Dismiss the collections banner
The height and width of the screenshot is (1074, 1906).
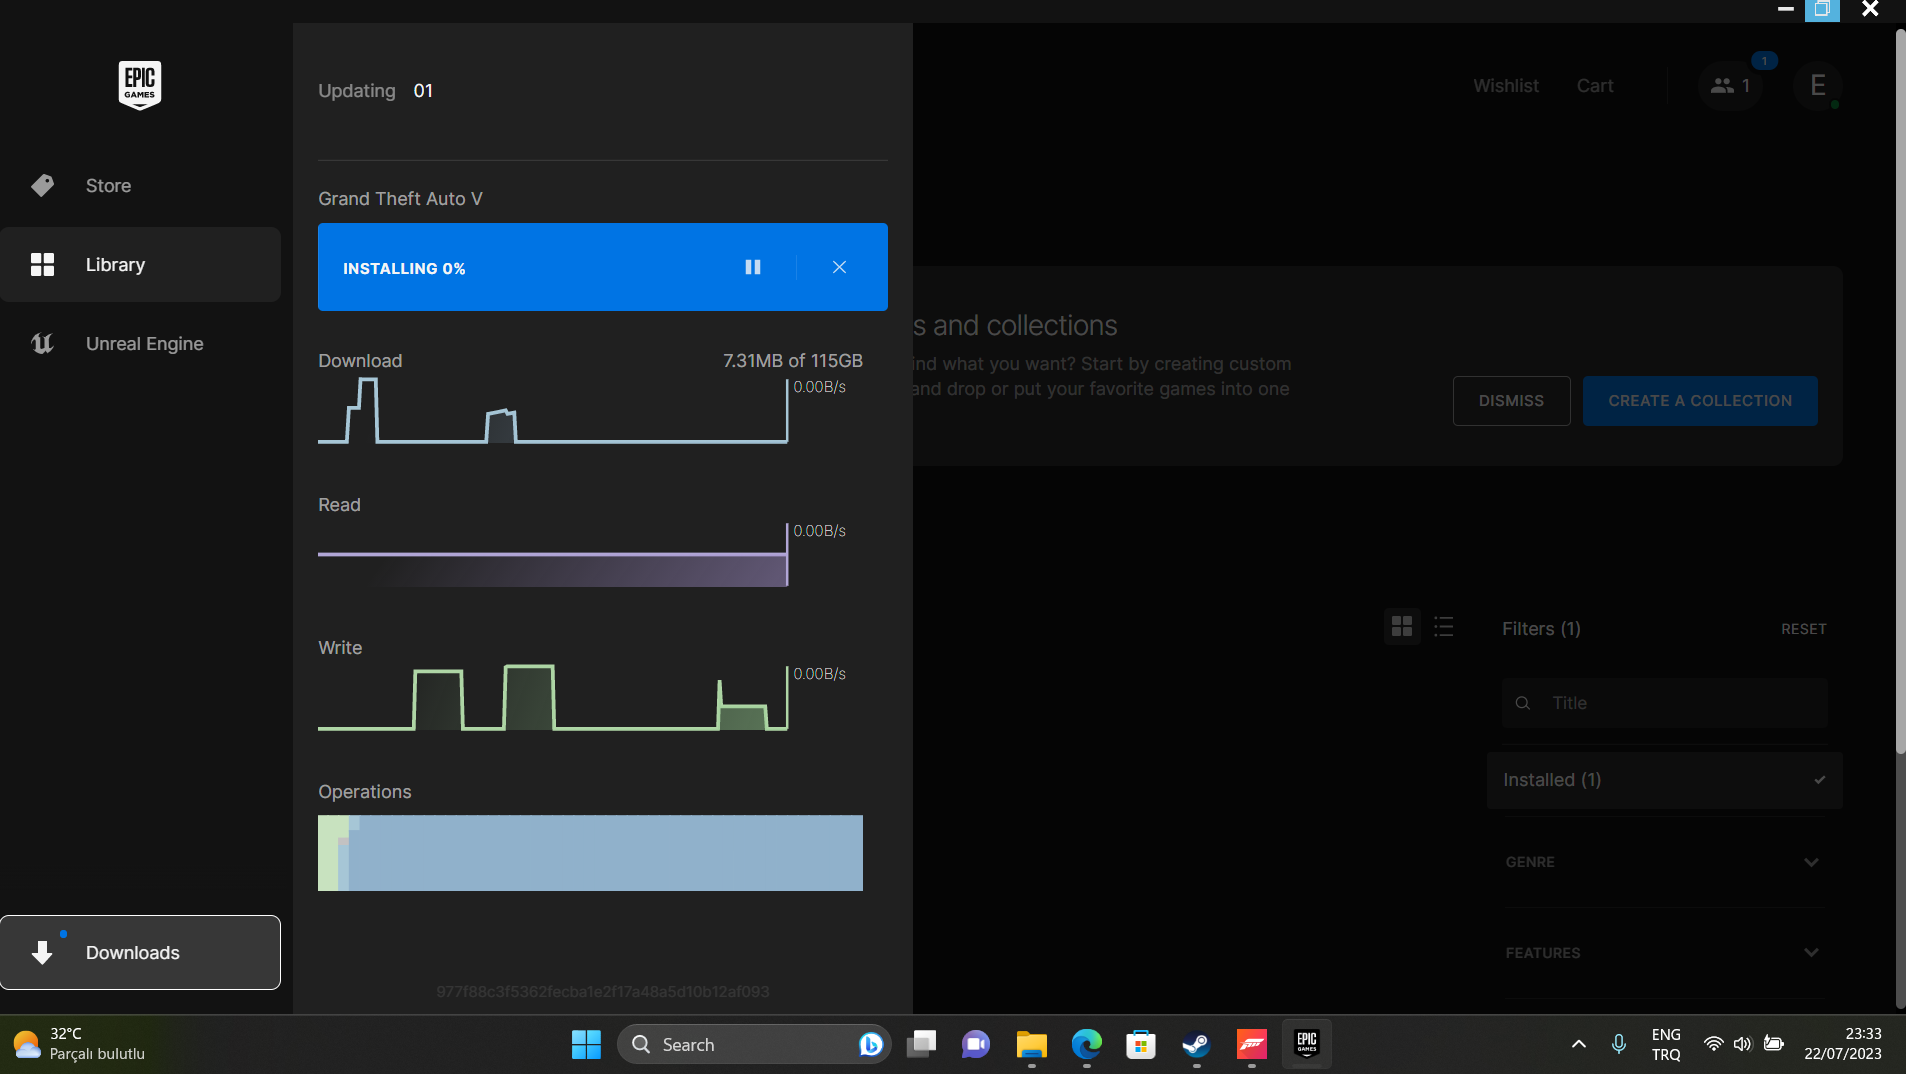tap(1511, 401)
